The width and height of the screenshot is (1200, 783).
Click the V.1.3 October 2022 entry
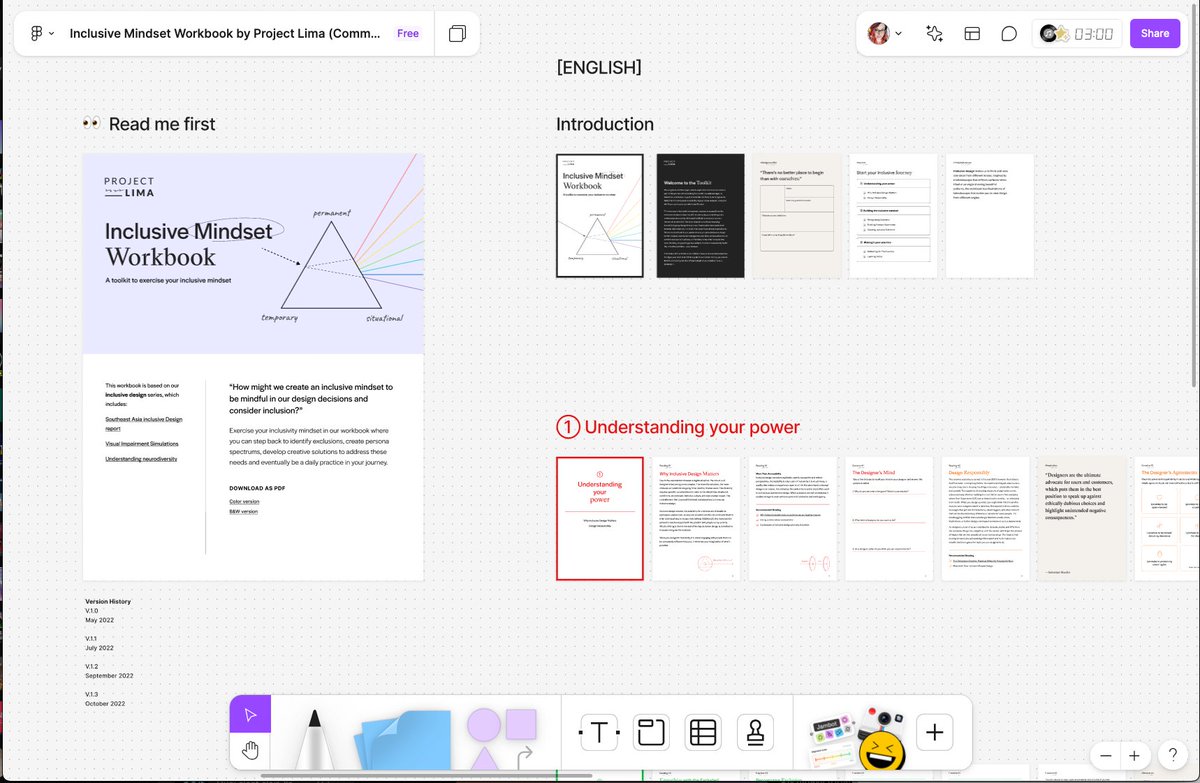click(x=105, y=699)
